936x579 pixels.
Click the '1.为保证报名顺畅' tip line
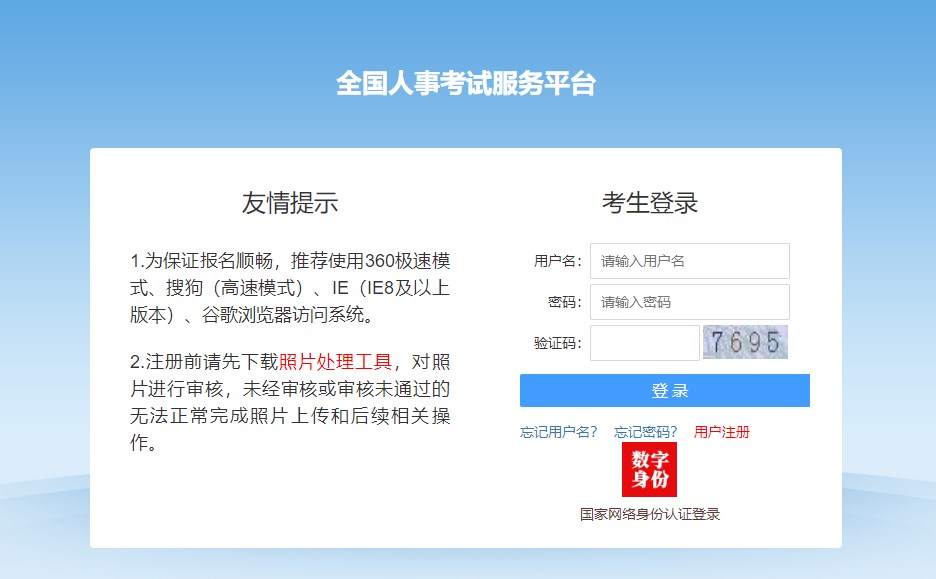(x=290, y=262)
